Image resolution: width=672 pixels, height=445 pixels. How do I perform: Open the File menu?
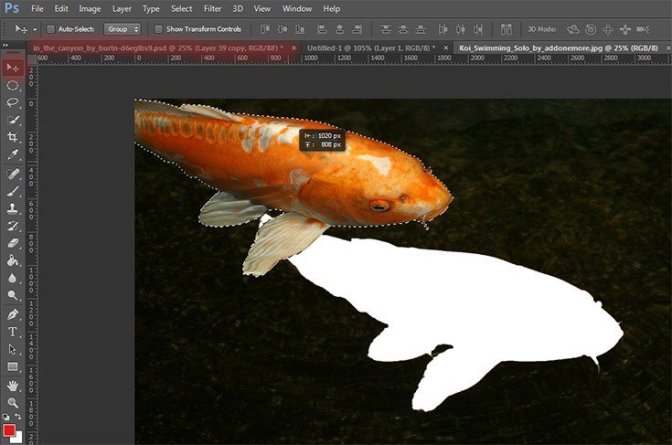tap(37, 9)
